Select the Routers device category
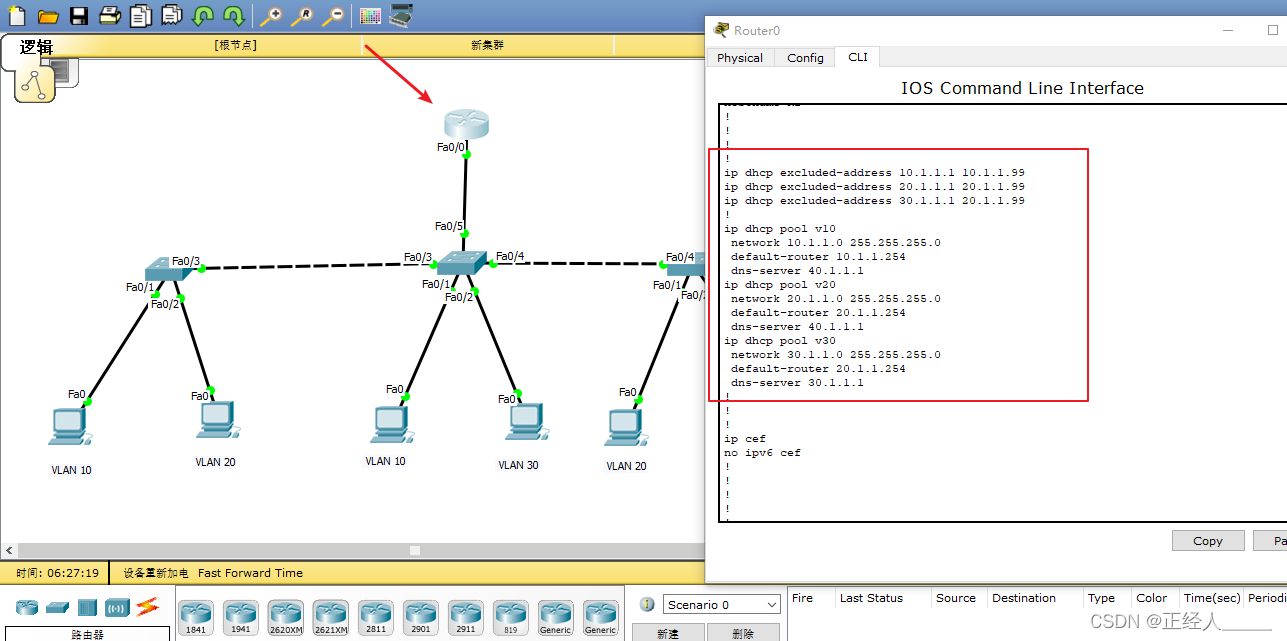The height and width of the screenshot is (641, 1287). tap(27, 607)
